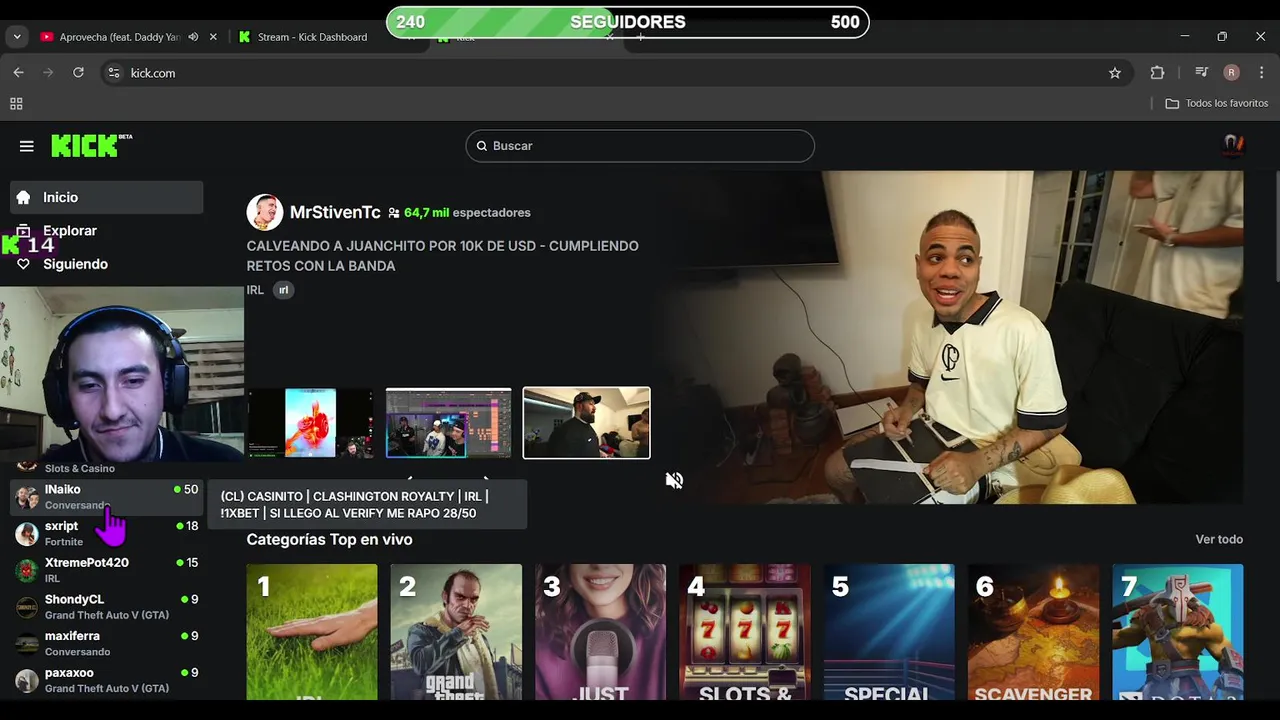
Task: Click the browser forward arrow
Action: pyautogui.click(x=48, y=73)
